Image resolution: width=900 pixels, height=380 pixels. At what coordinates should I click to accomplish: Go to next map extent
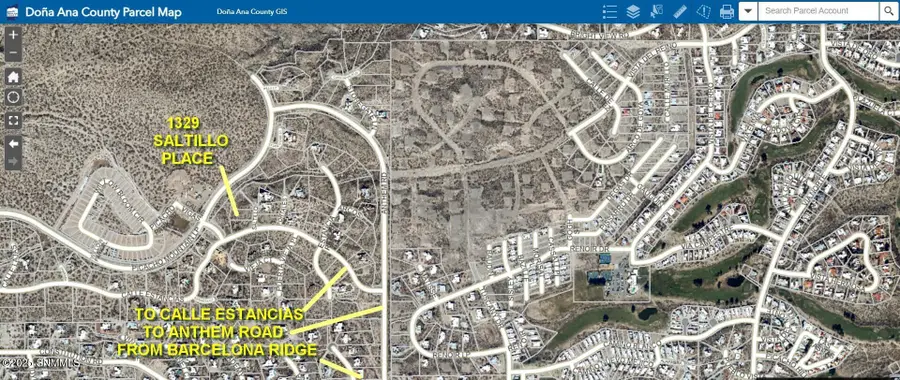[13, 161]
